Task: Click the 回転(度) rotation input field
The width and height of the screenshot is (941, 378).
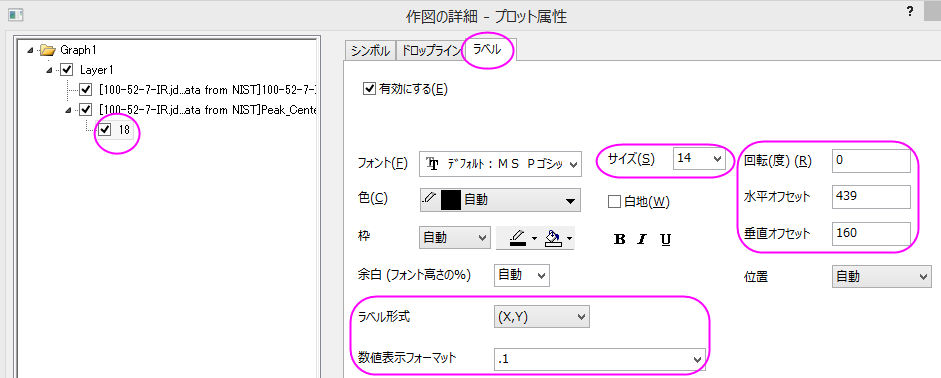Action: (871, 161)
